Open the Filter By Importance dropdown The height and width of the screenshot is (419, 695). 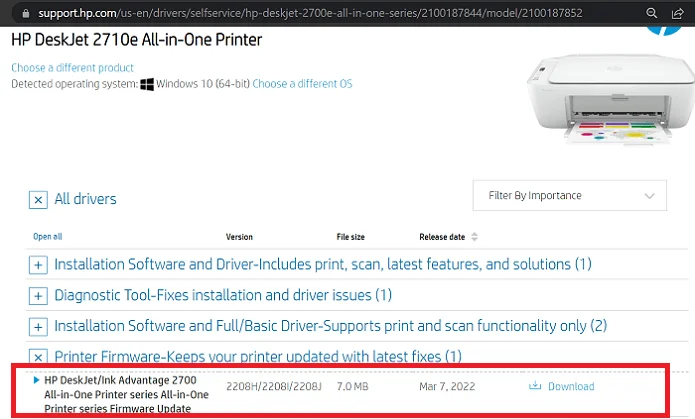[x=570, y=196]
